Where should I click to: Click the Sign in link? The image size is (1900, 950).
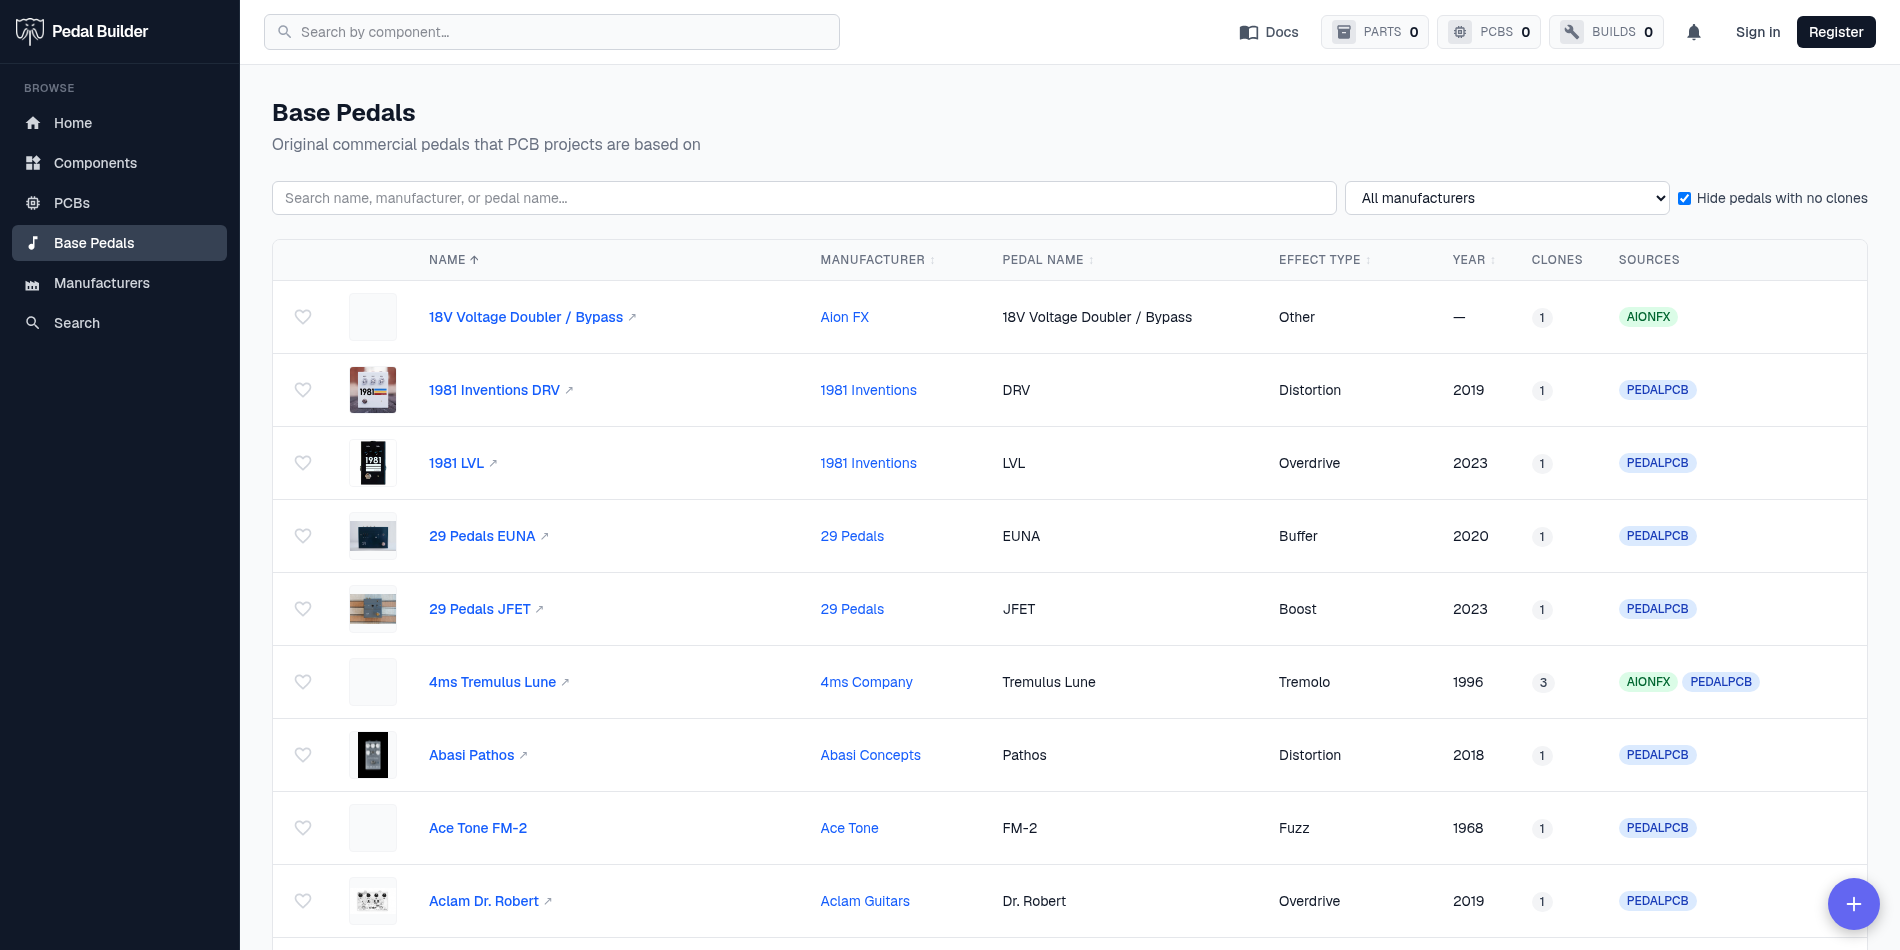click(x=1758, y=32)
